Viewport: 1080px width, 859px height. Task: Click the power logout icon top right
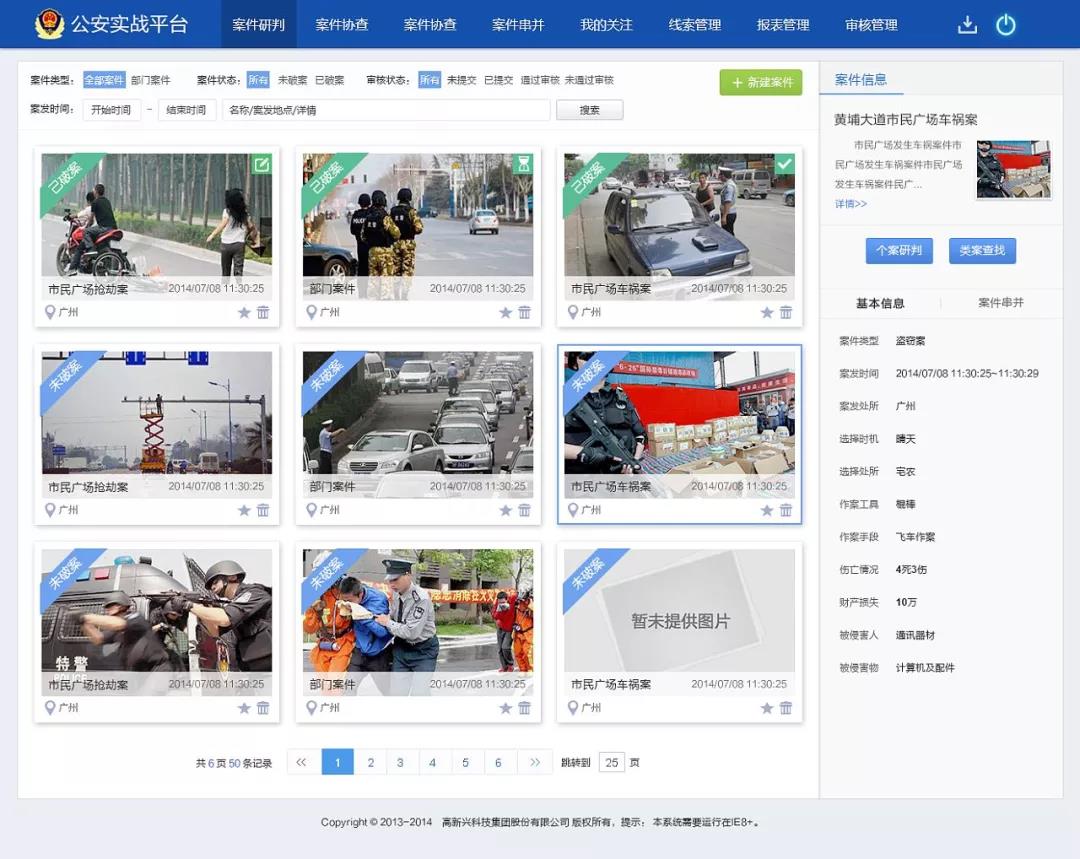[1005, 24]
